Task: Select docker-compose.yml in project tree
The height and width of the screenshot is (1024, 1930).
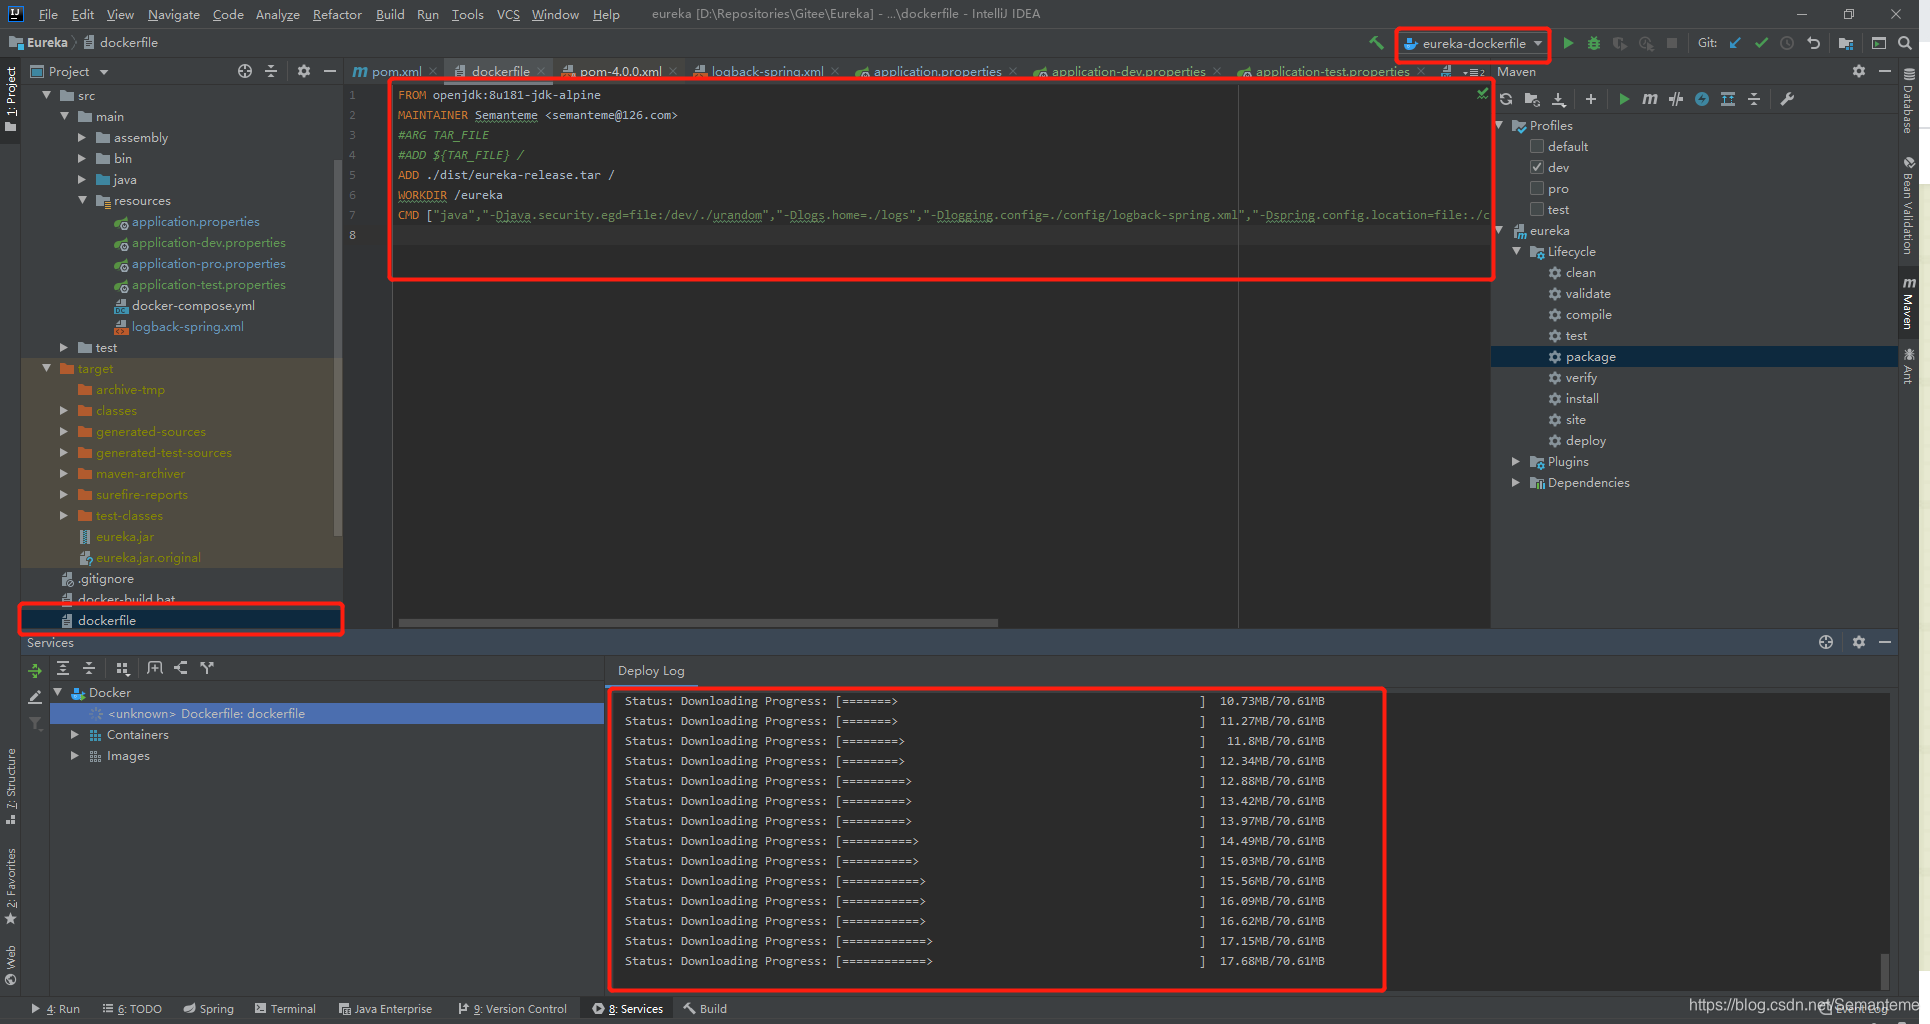Action: click(193, 305)
